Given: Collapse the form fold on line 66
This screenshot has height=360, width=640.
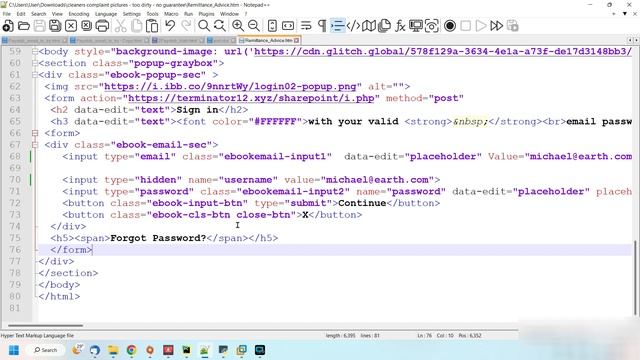Looking at the screenshot, I should (x=35, y=133).
